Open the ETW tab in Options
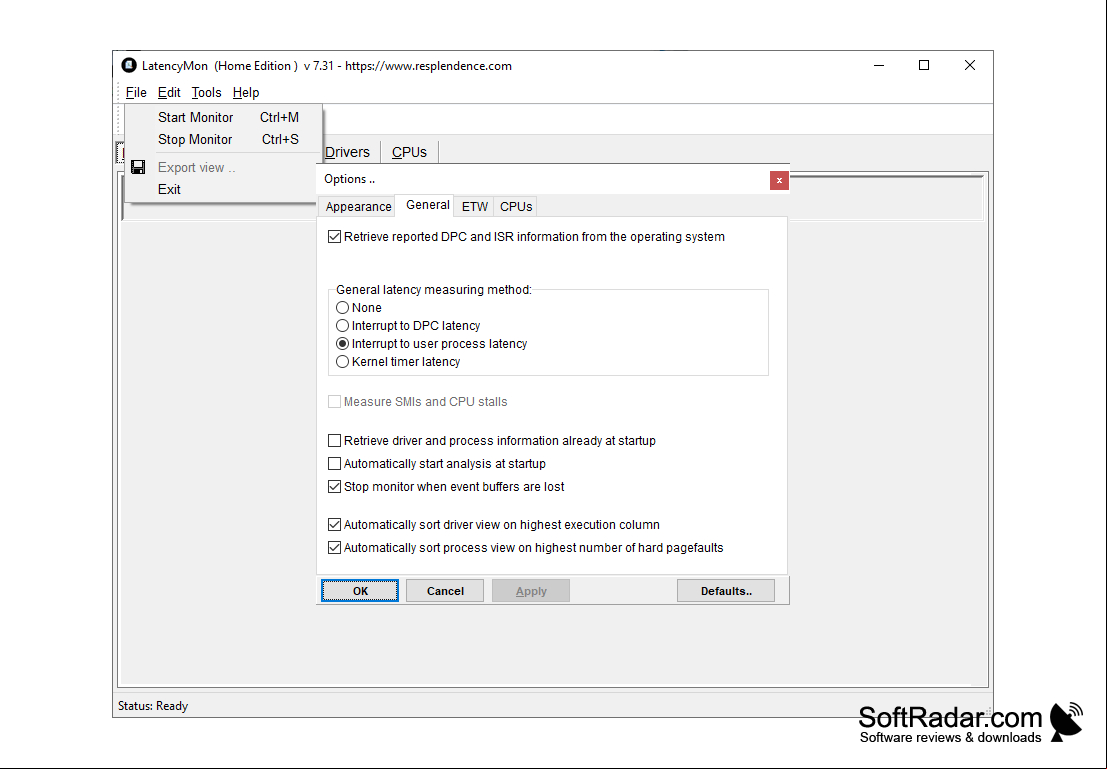Image resolution: width=1107 pixels, height=769 pixels. pos(474,206)
